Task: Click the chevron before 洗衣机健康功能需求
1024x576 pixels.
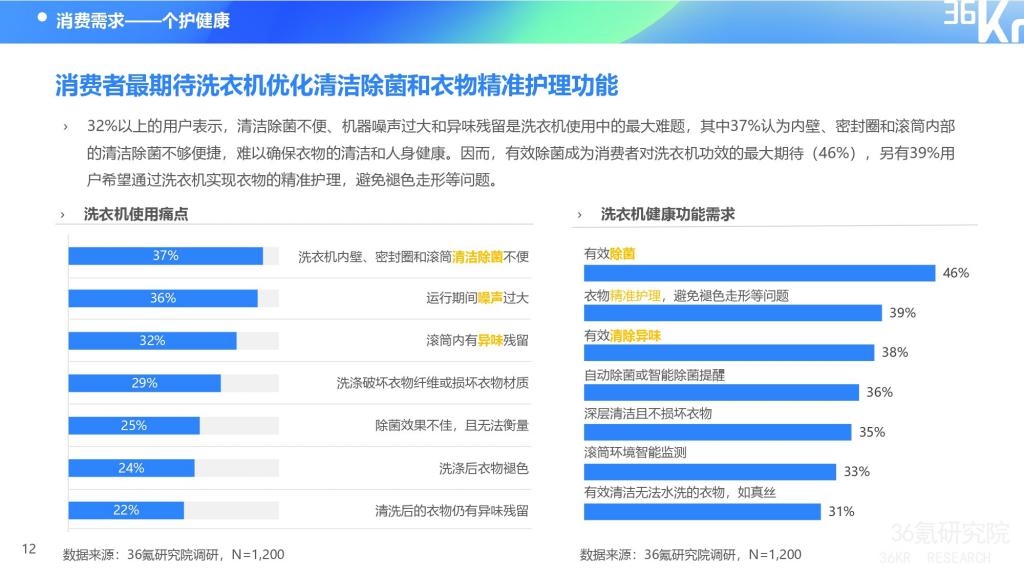Action: [x=580, y=215]
